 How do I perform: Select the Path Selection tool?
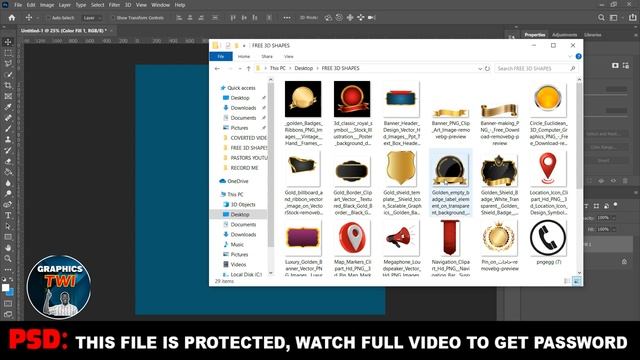8,226
